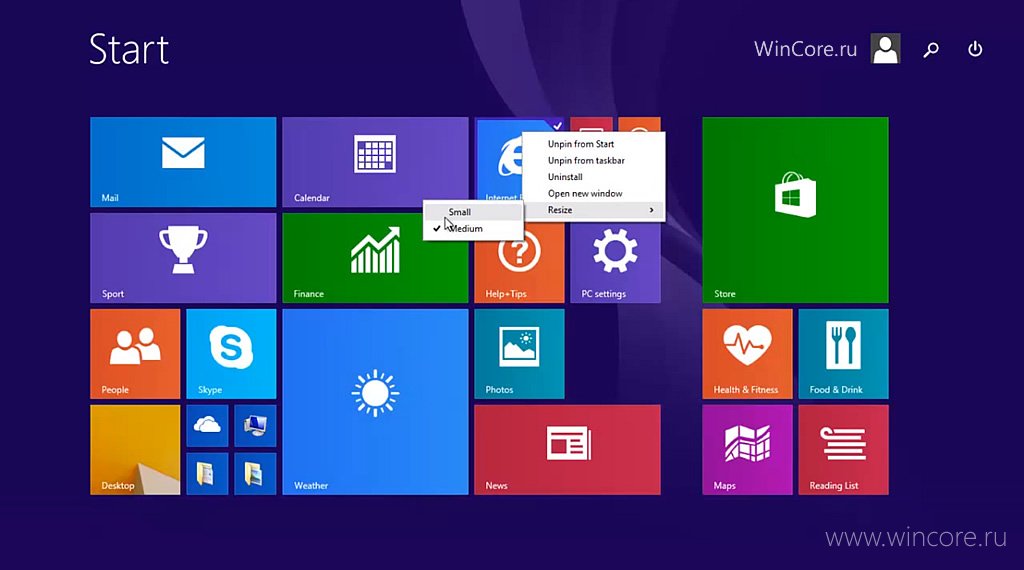Open the Maps tile
The height and width of the screenshot is (570, 1024).
click(x=747, y=450)
